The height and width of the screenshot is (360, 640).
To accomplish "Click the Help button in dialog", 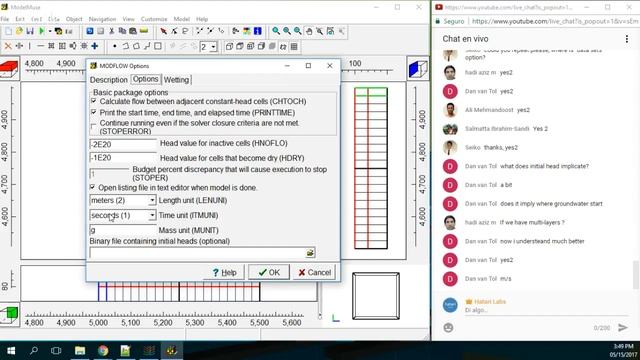I will click(x=224, y=272).
